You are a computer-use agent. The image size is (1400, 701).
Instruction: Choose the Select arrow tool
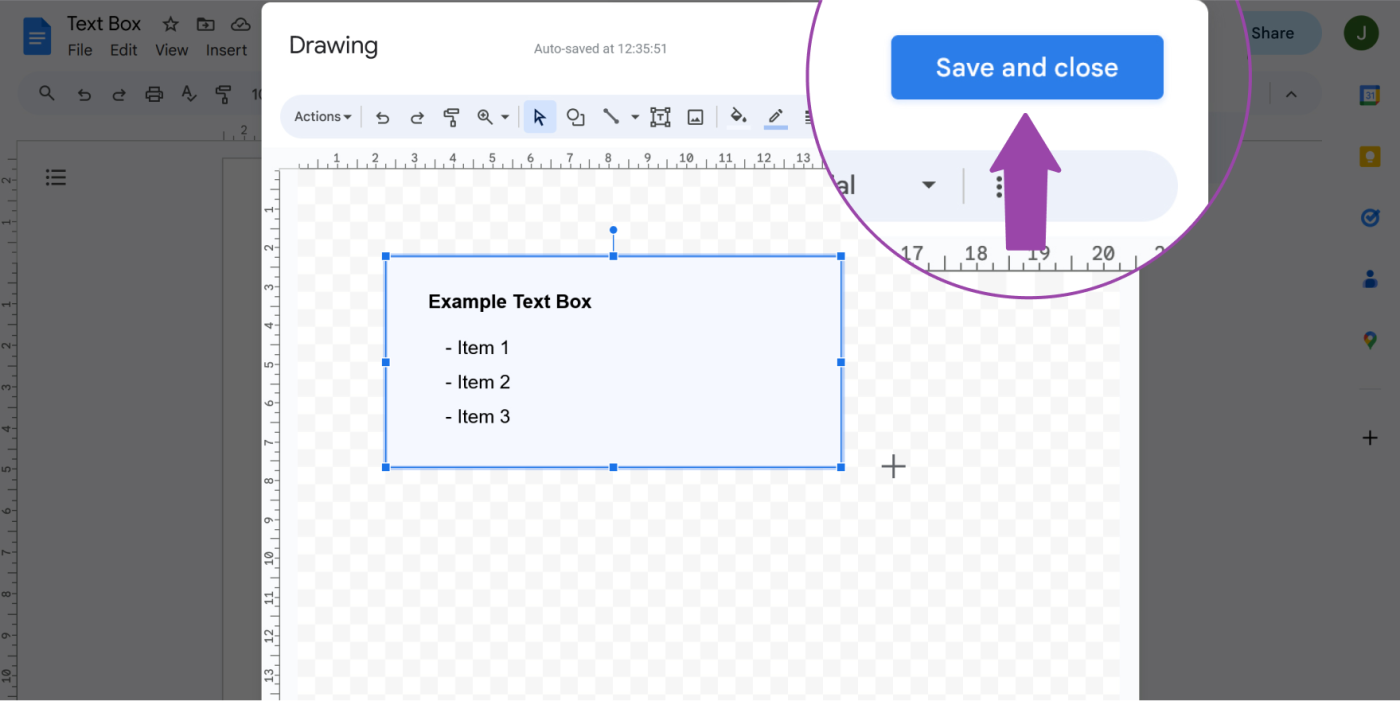(x=540, y=117)
